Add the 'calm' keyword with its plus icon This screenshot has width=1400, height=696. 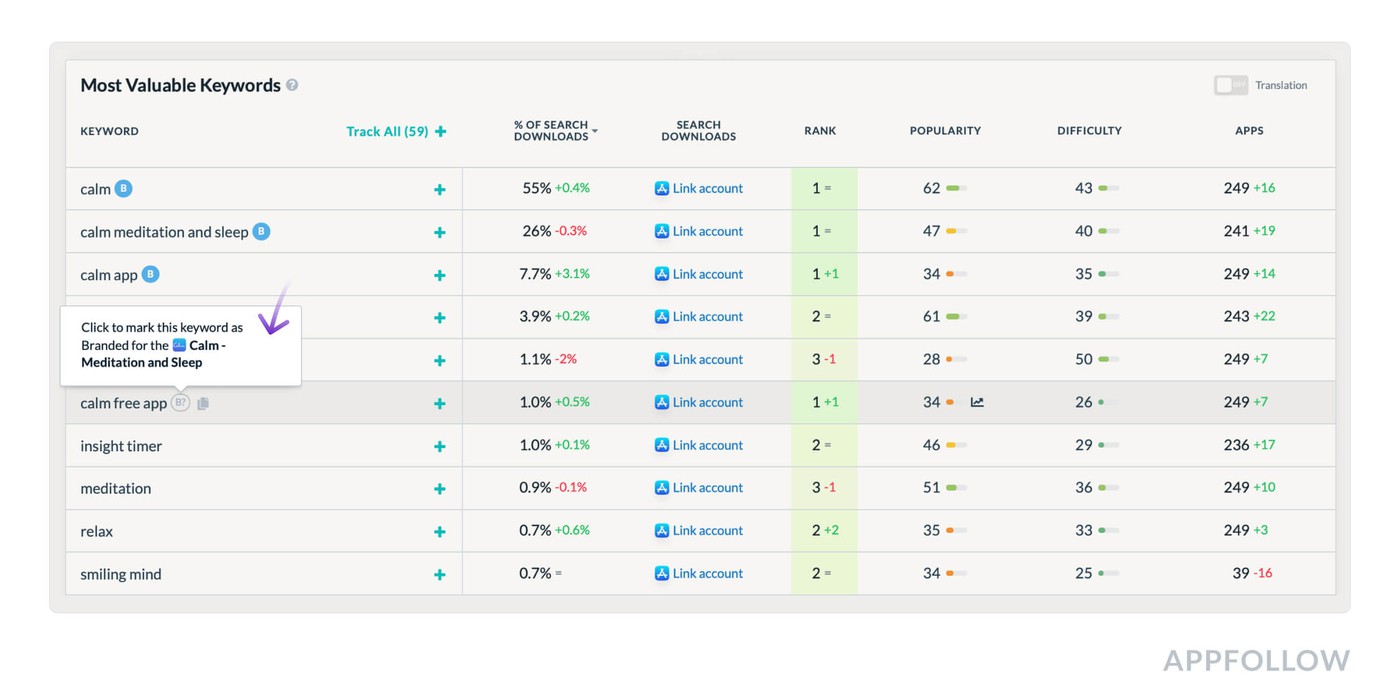click(x=439, y=189)
